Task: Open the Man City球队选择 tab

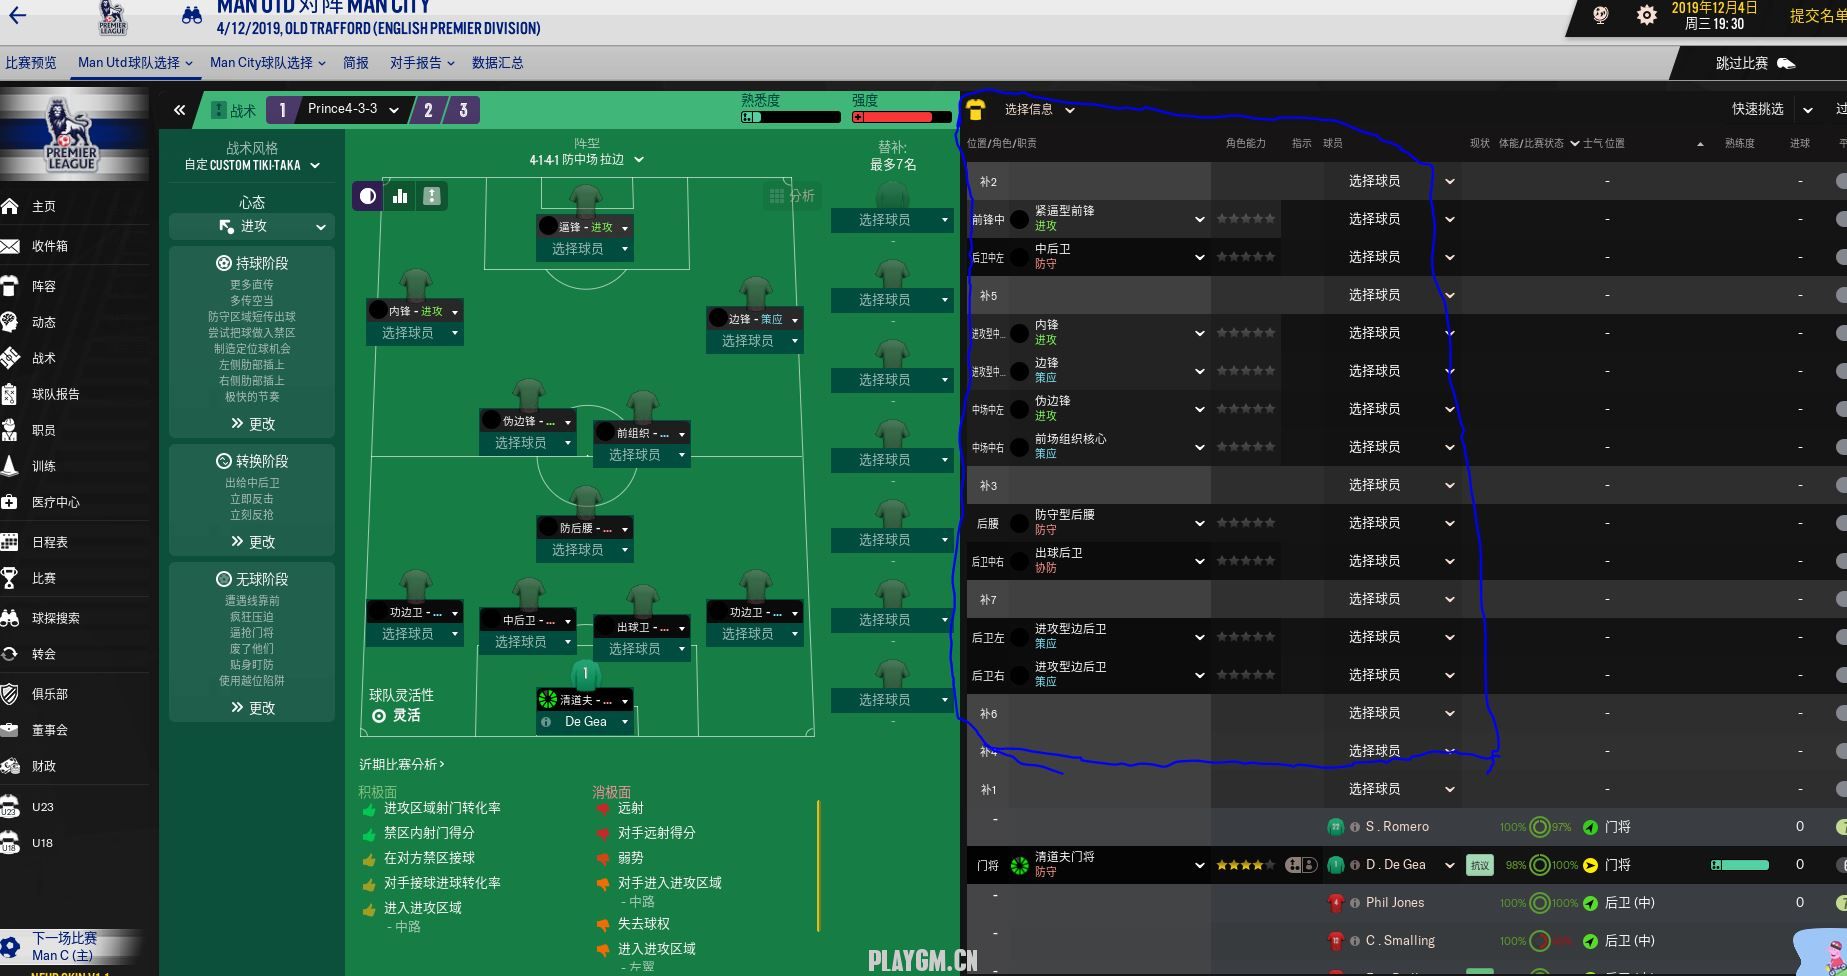Action: click(267, 63)
